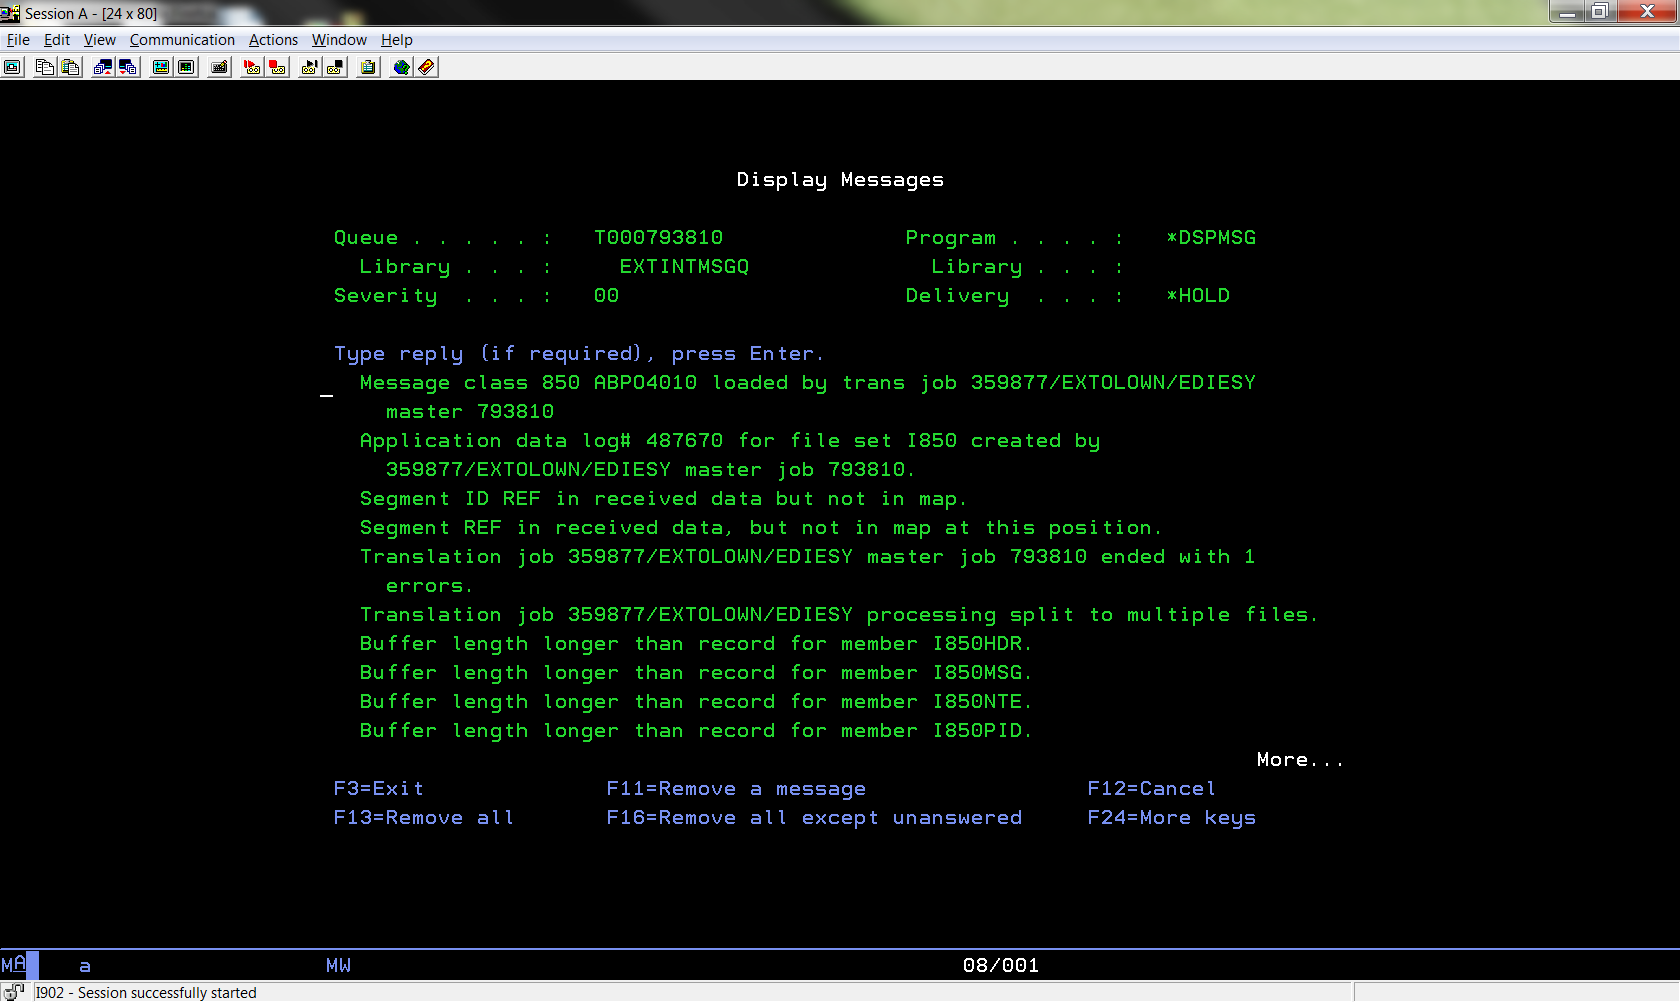The image size is (1680, 1002).
Task: Open the Color Mapping toolbar icon
Action: coord(186,67)
